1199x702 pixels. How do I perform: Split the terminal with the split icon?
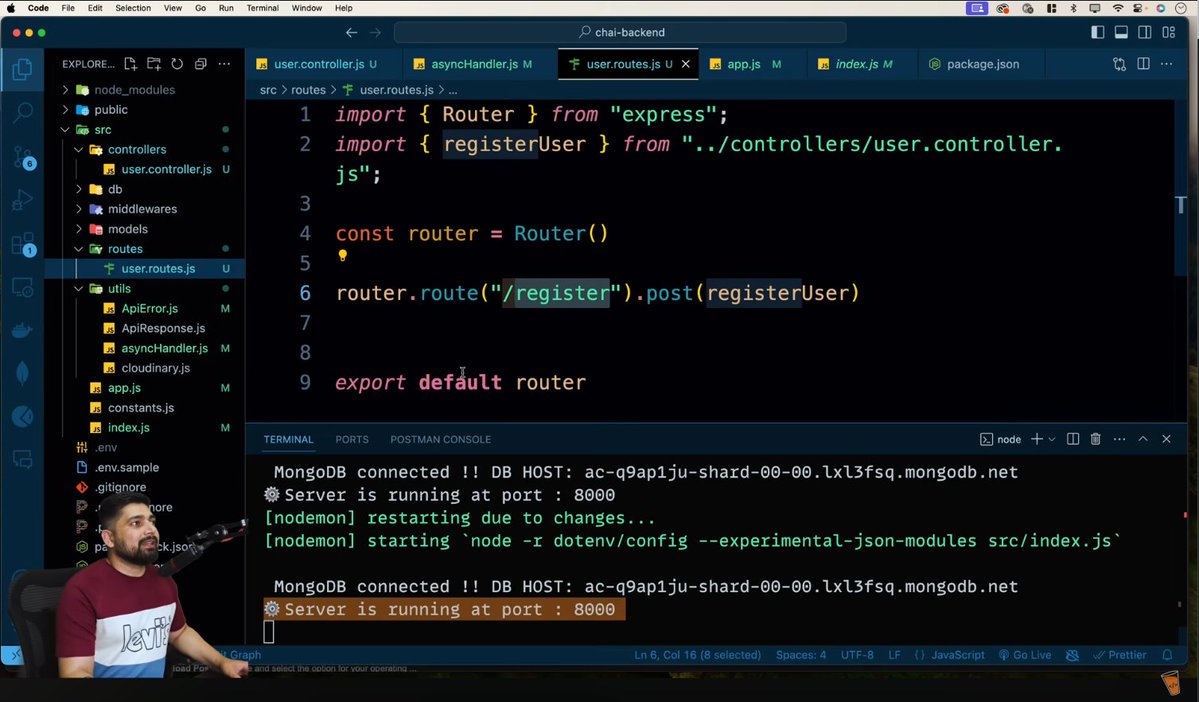coord(1073,439)
